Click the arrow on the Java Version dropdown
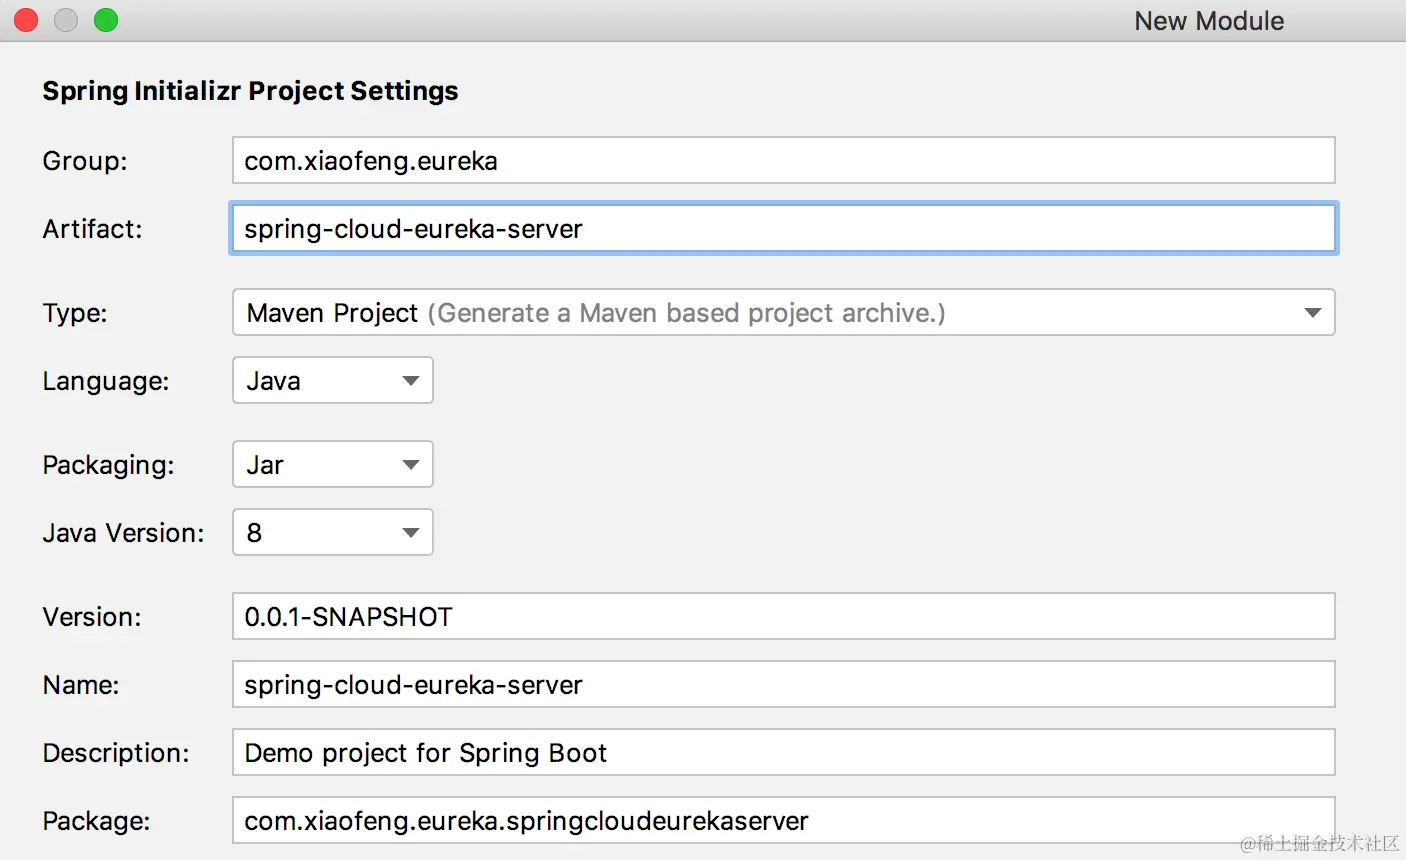This screenshot has height=860, width=1406. (x=410, y=533)
